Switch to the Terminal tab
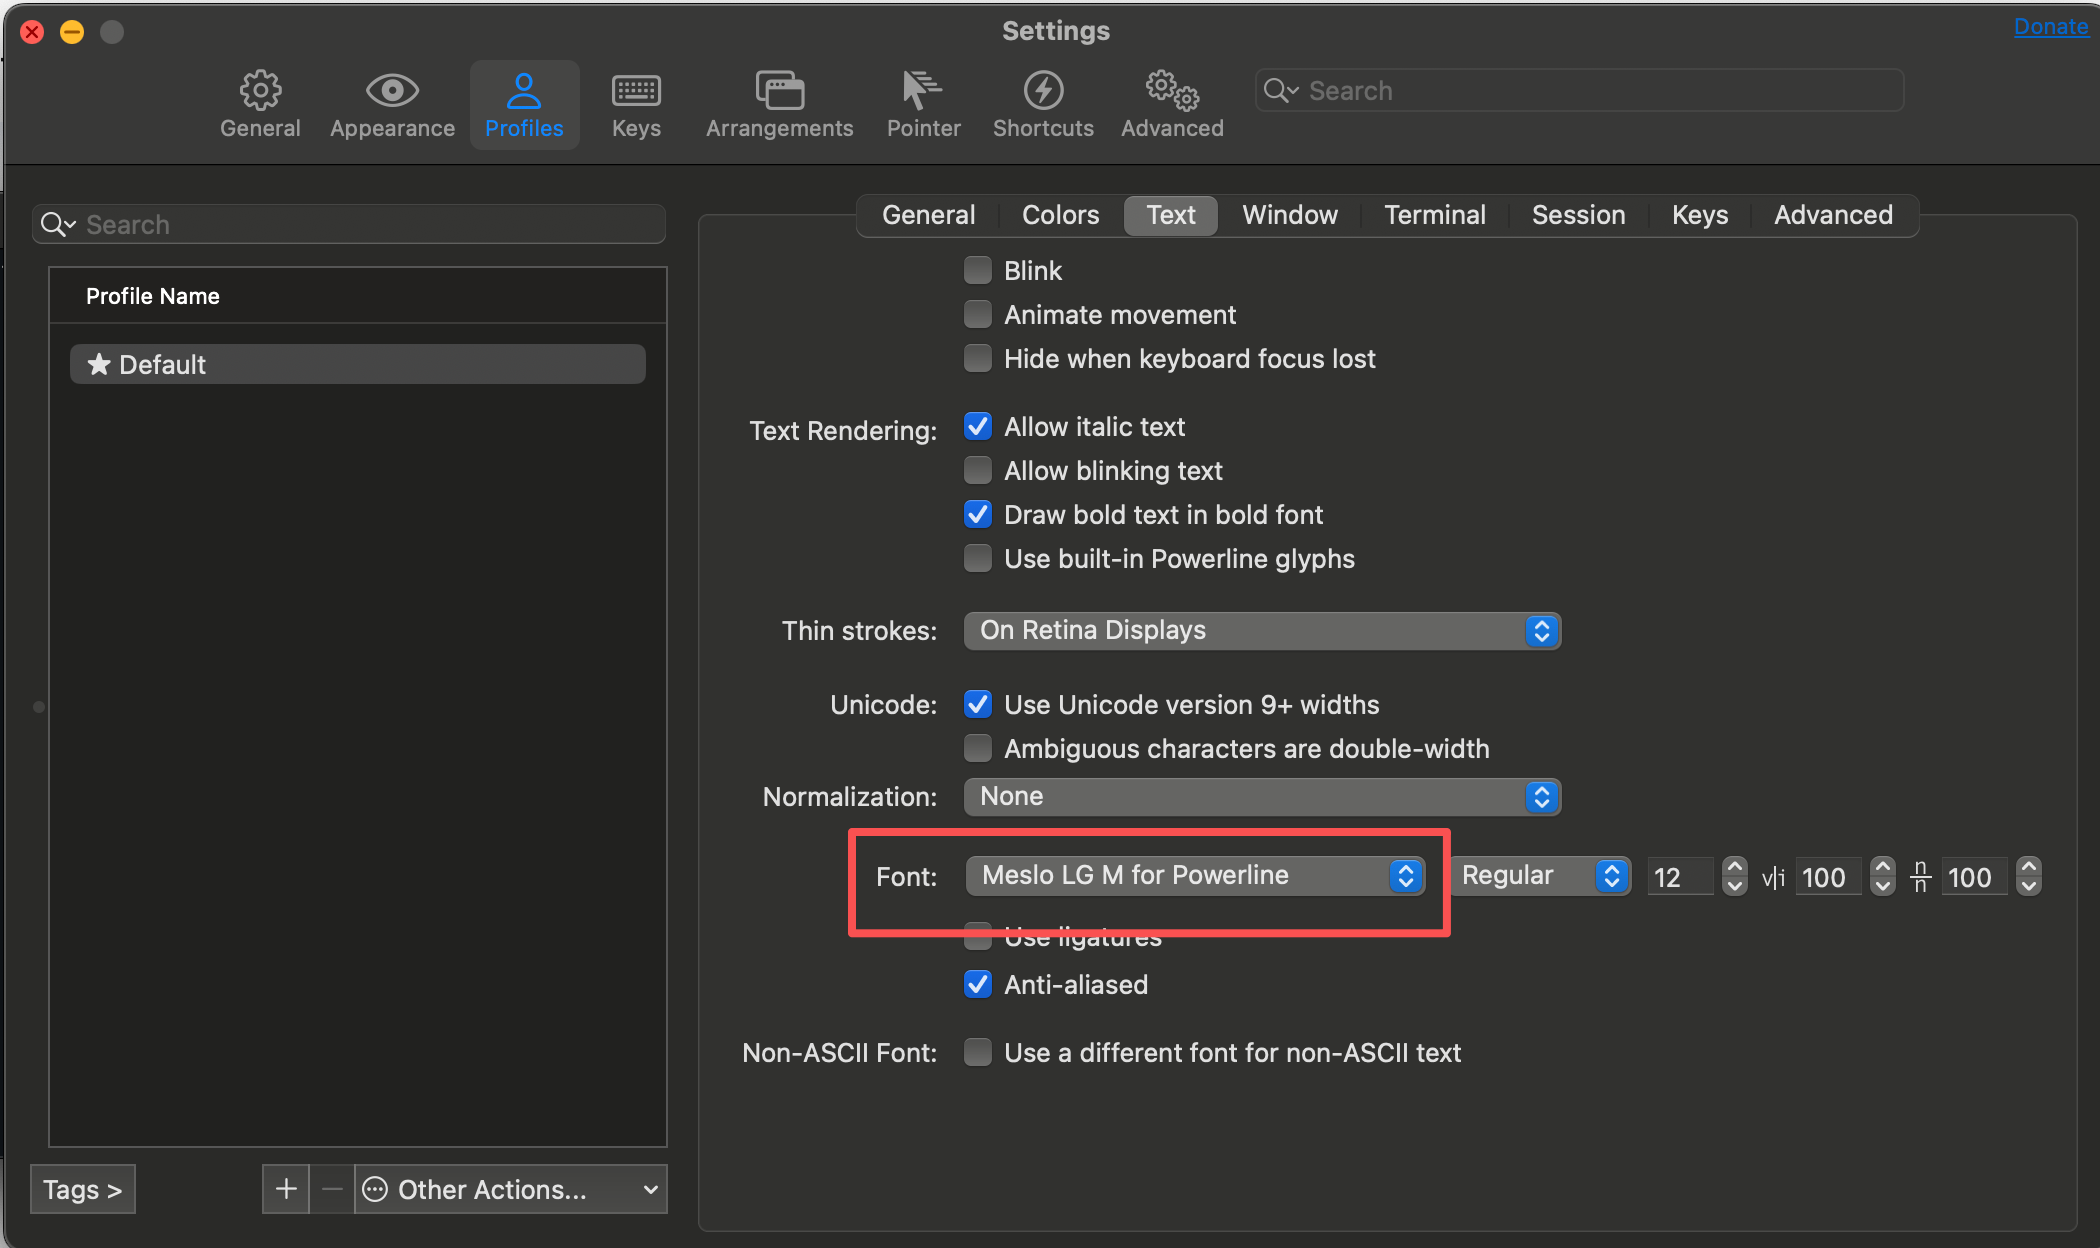Image resolution: width=2100 pixels, height=1248 pixels. click(x=1434, y=215)
